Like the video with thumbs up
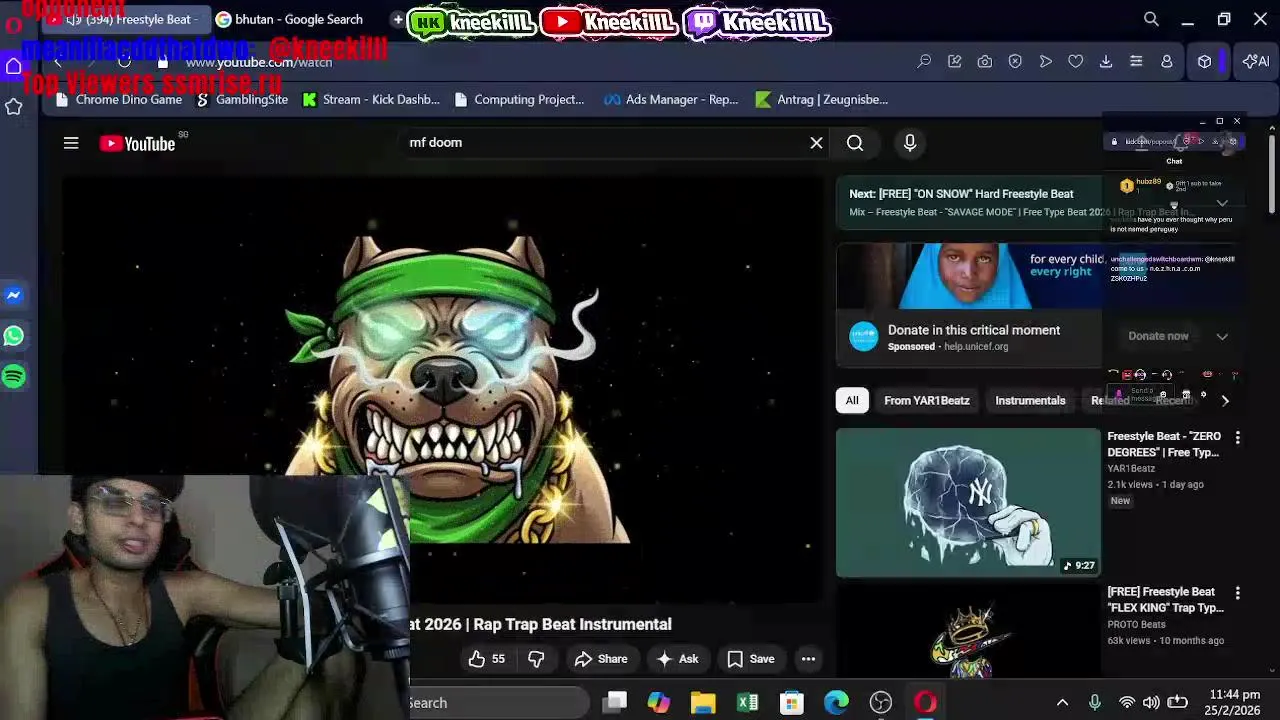 (x=487, y=659)
